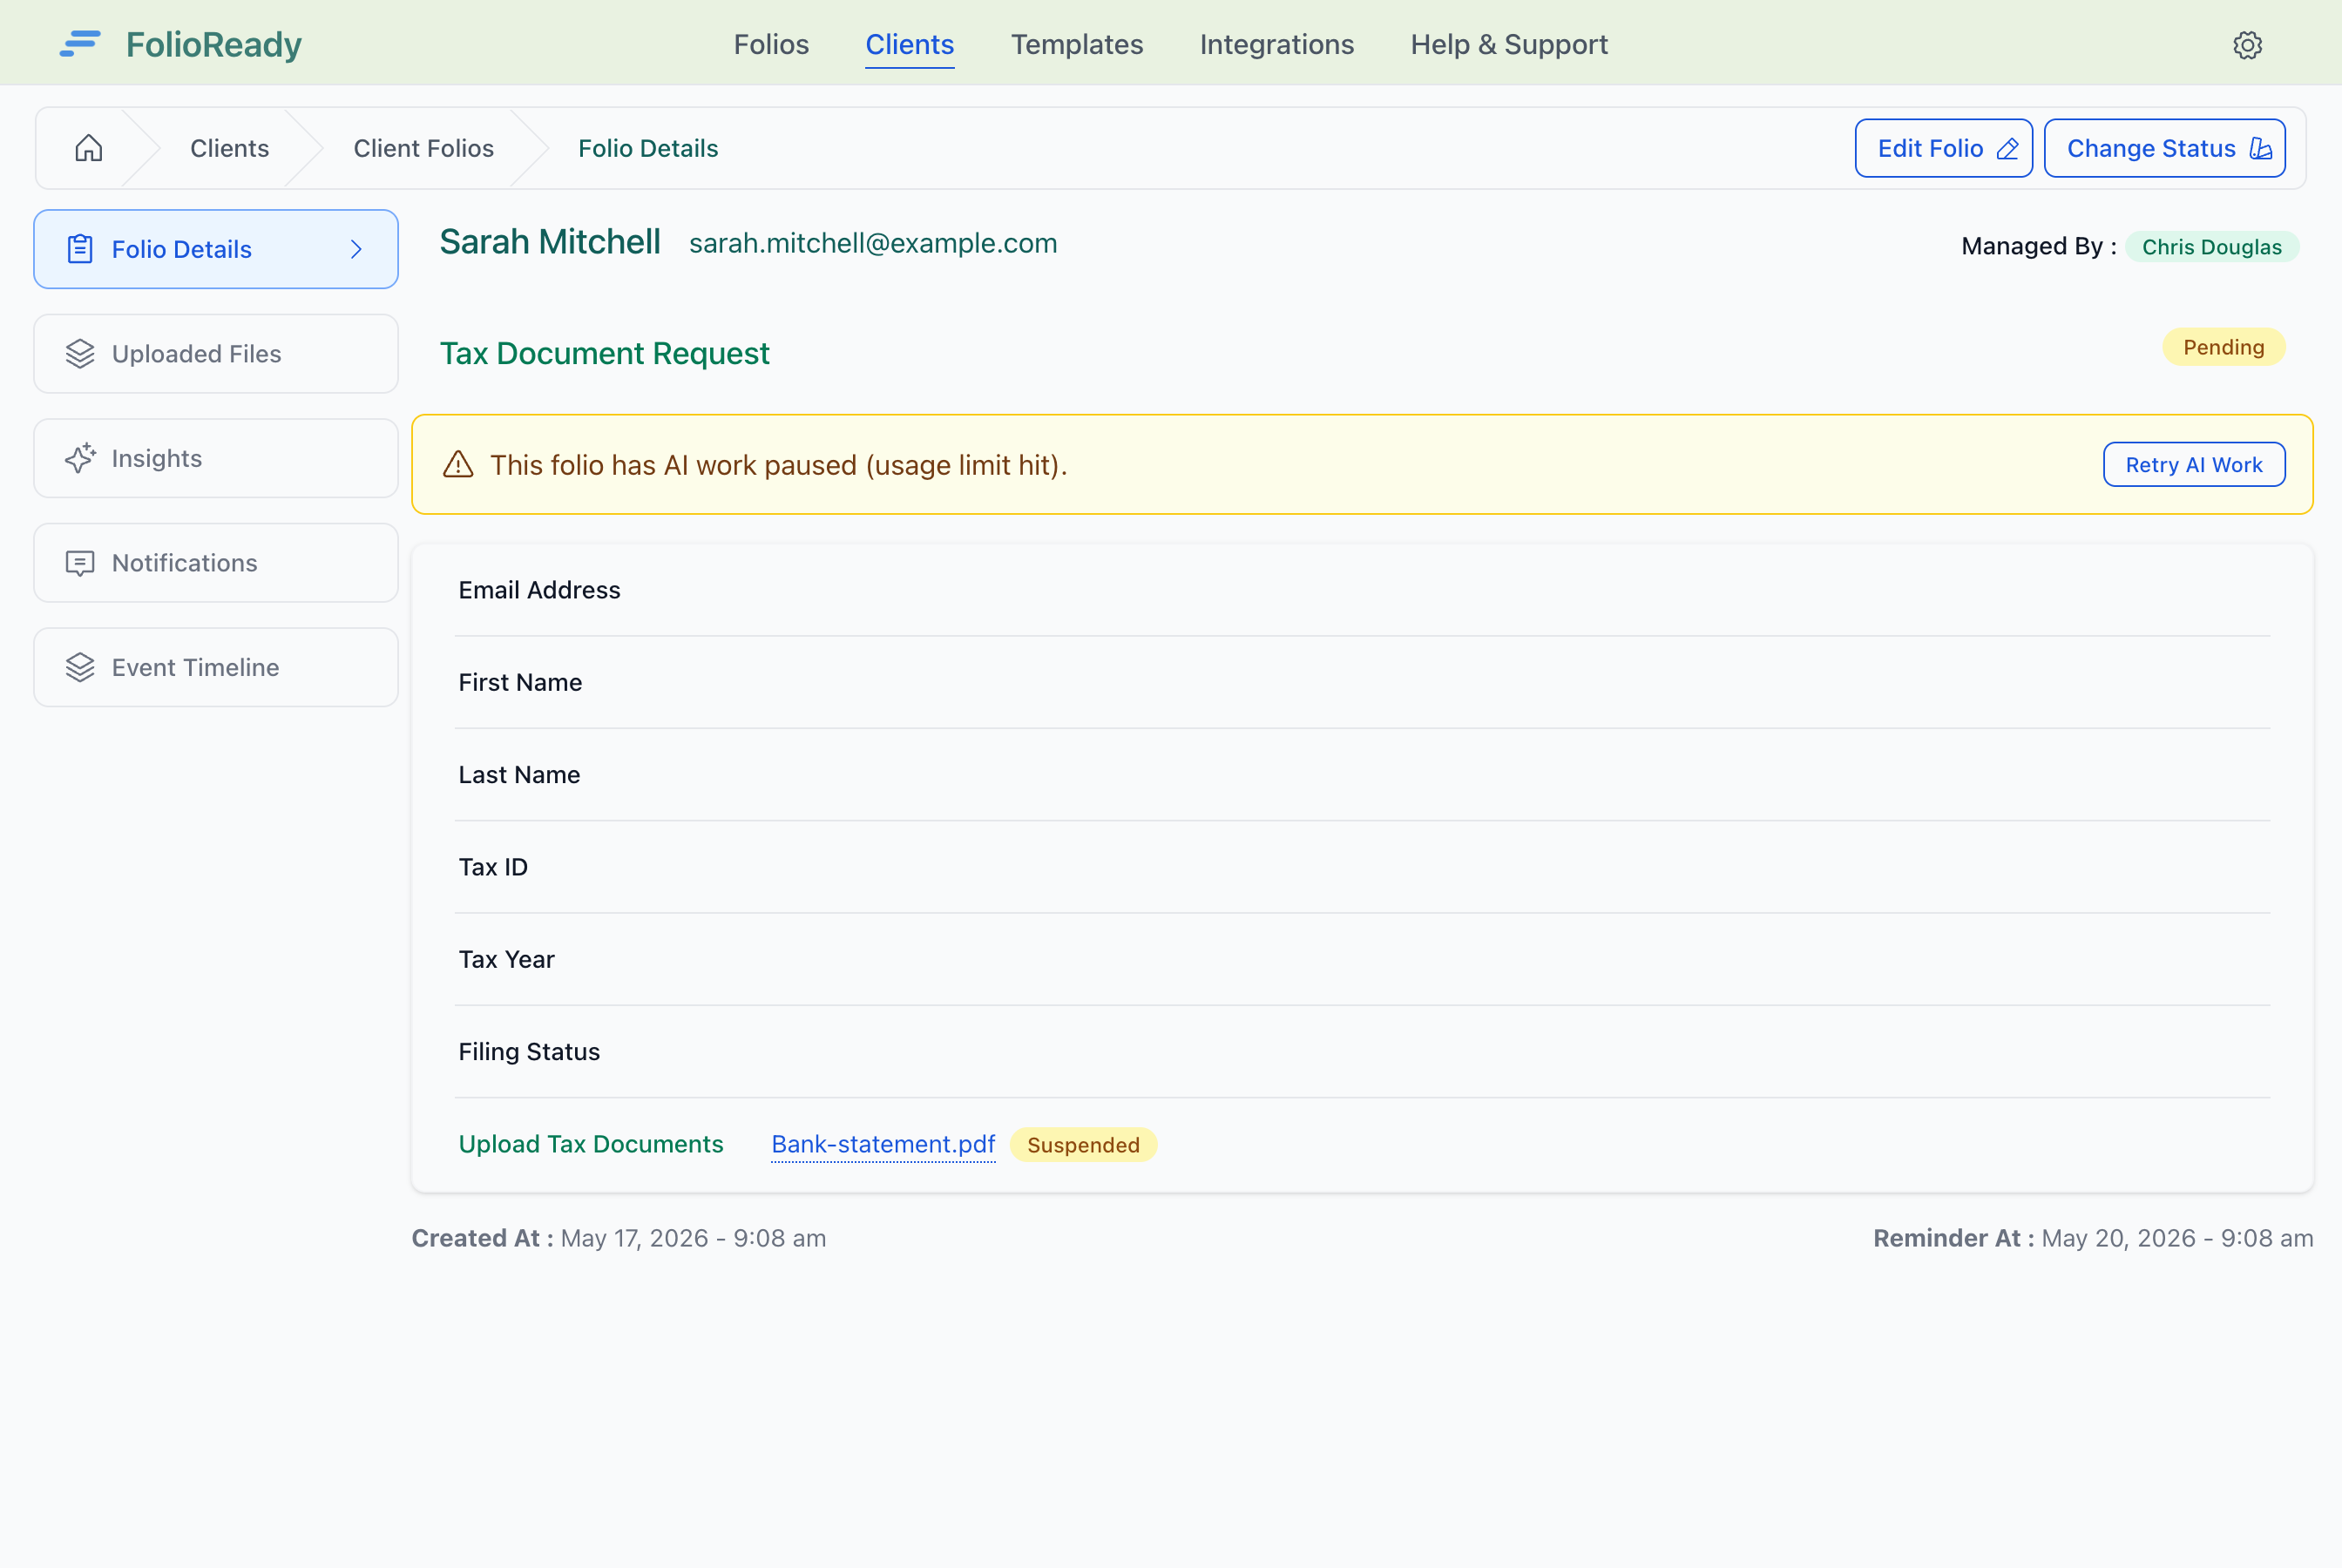Click the Upload Tax Documents label
2342x1568 pixels.
click(x=590, y=1144)
